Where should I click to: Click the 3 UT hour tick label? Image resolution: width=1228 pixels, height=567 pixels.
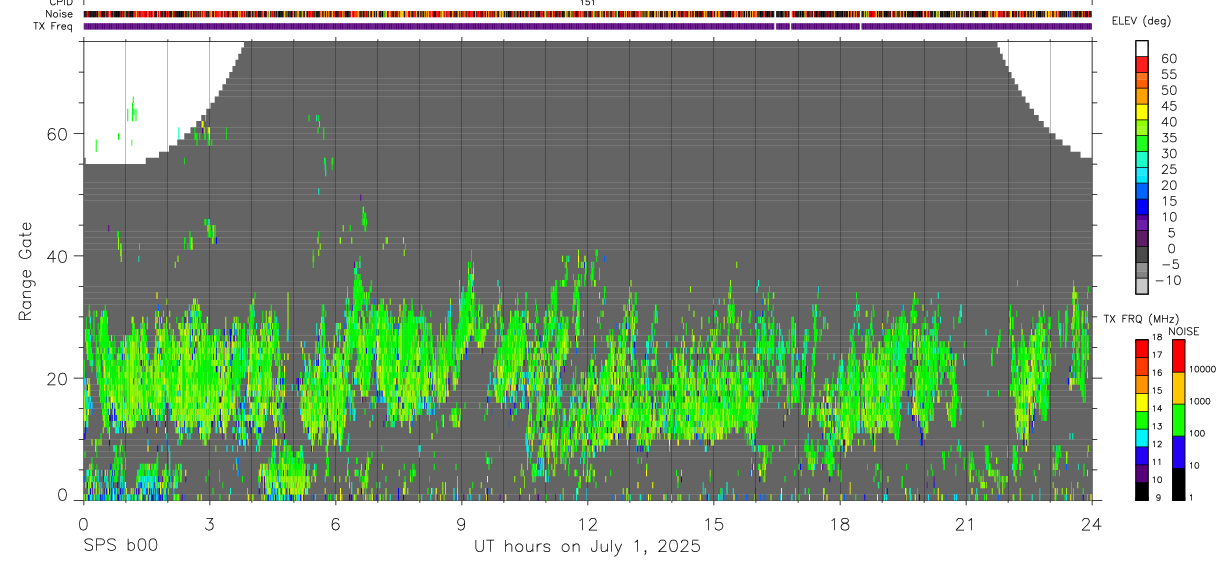pos(209,524)
